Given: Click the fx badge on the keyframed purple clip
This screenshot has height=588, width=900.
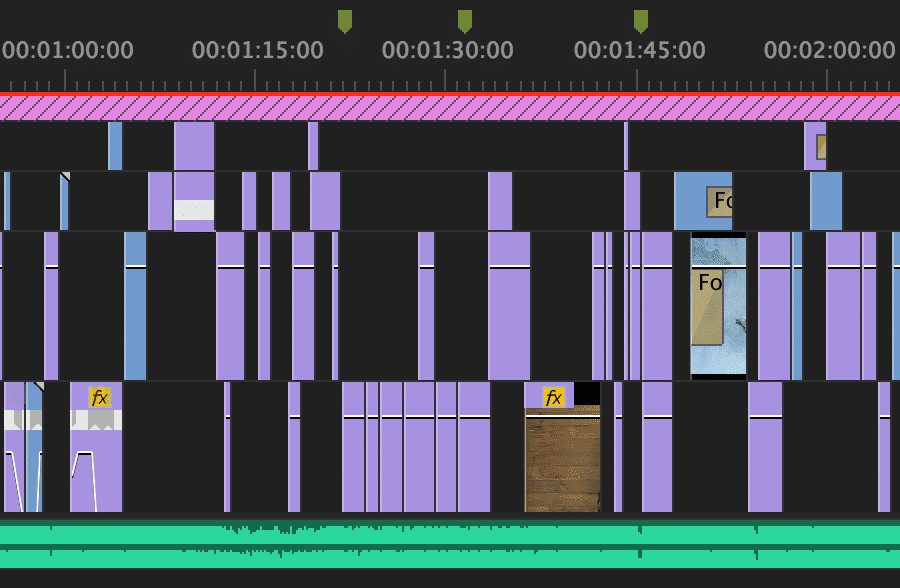Looking at the screenshot, I should pyautogui.click(x=100, y=397).
